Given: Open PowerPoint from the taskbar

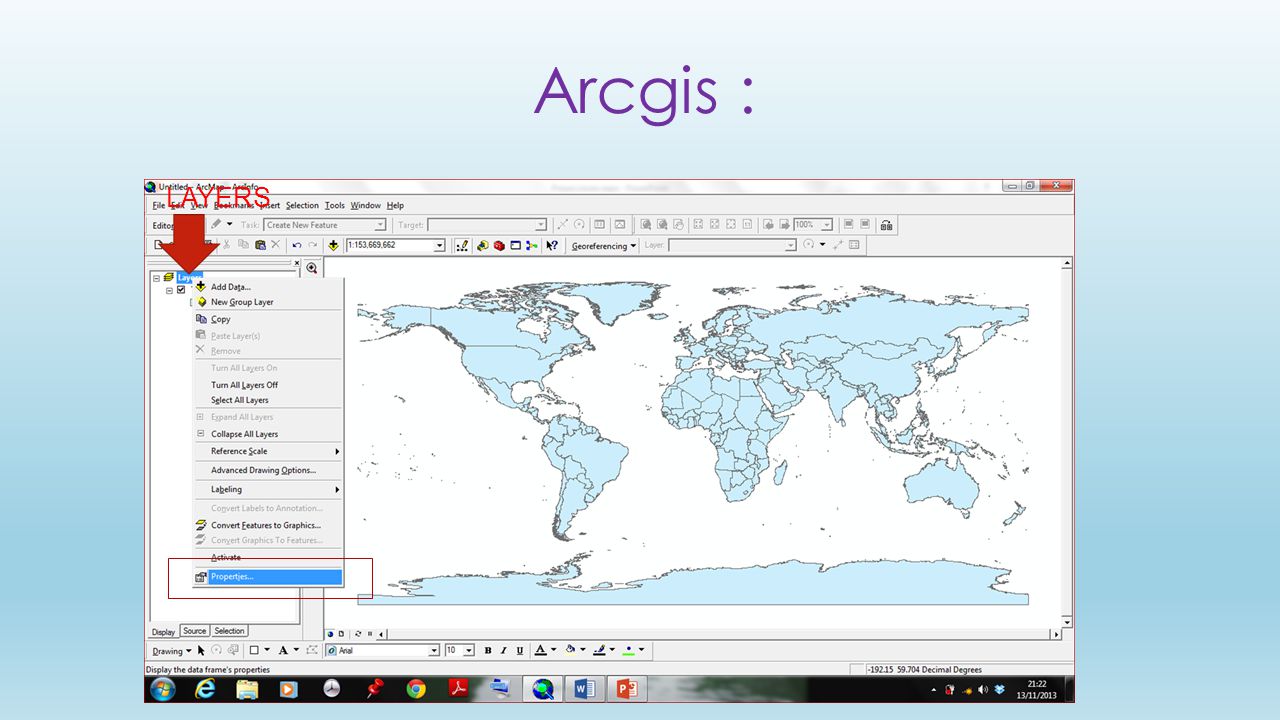Looking at the screenshot, I should coord(628,688).
